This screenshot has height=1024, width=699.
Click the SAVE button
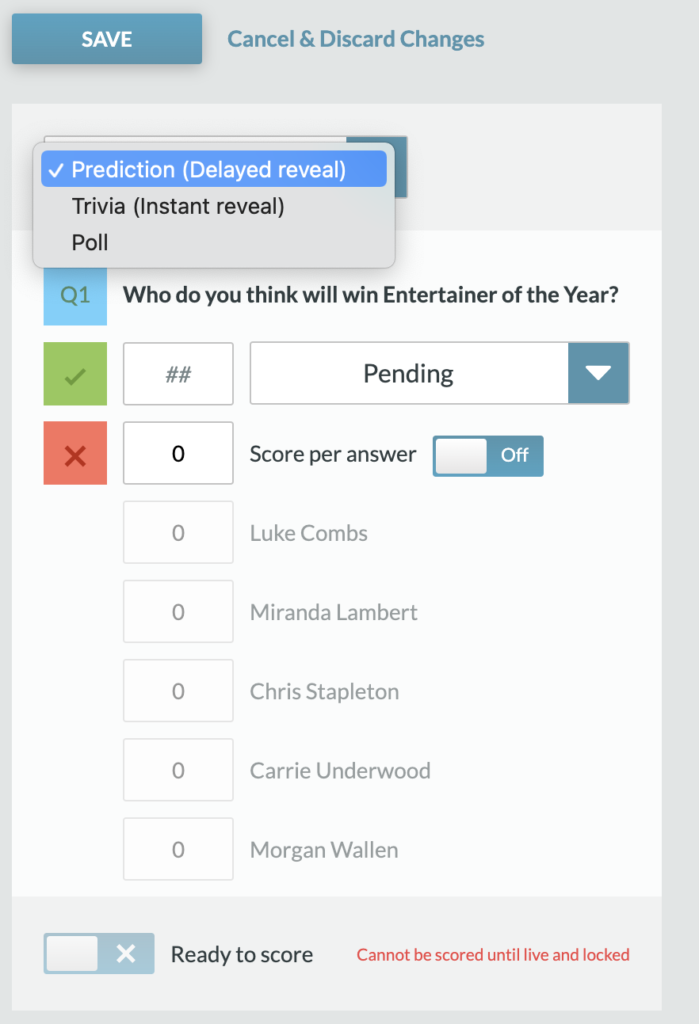pos(106,39)
